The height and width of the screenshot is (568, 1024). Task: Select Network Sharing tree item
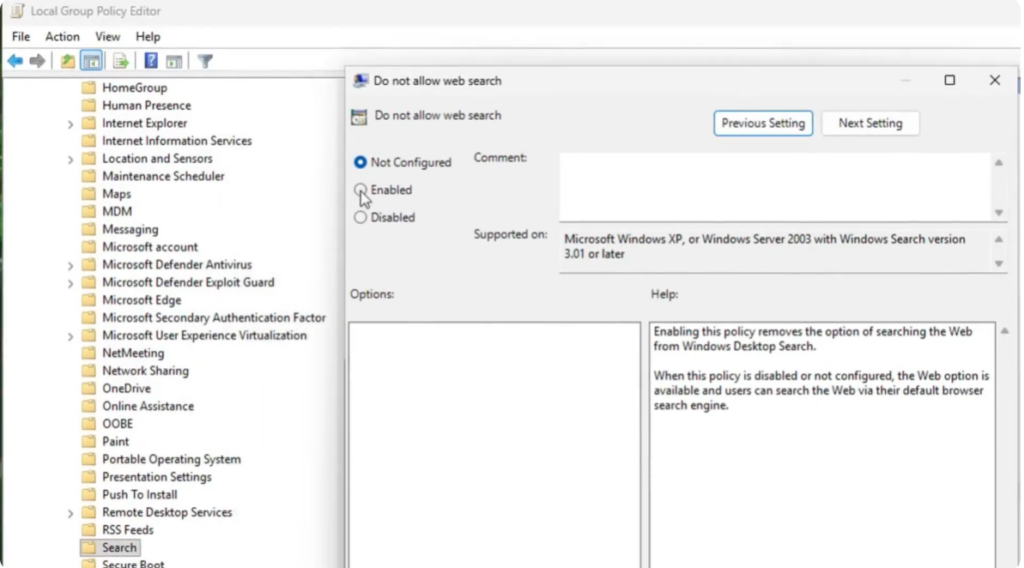[145, 370]
